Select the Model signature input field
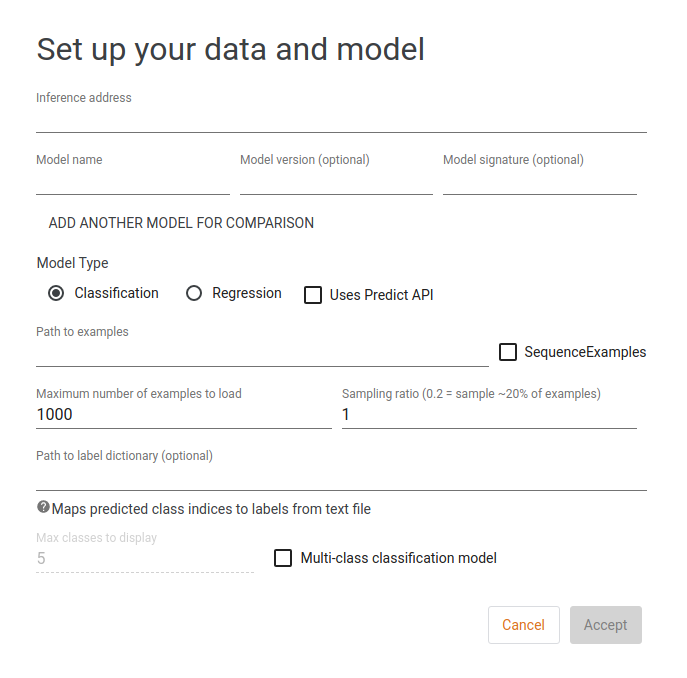The image size is (687, 678). click(x=539, y=182)
